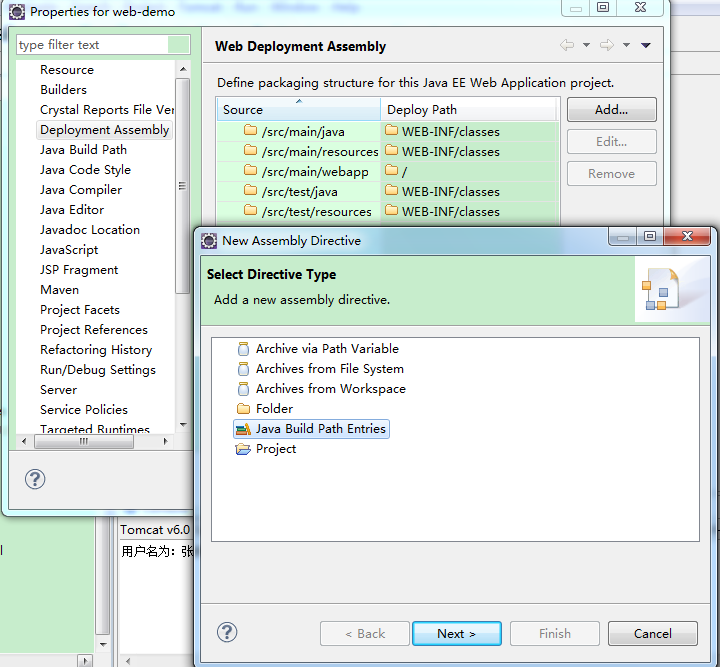
Task: Click the properties tree vertical scrollbar thumb
Action: click(x=183, y=186)
